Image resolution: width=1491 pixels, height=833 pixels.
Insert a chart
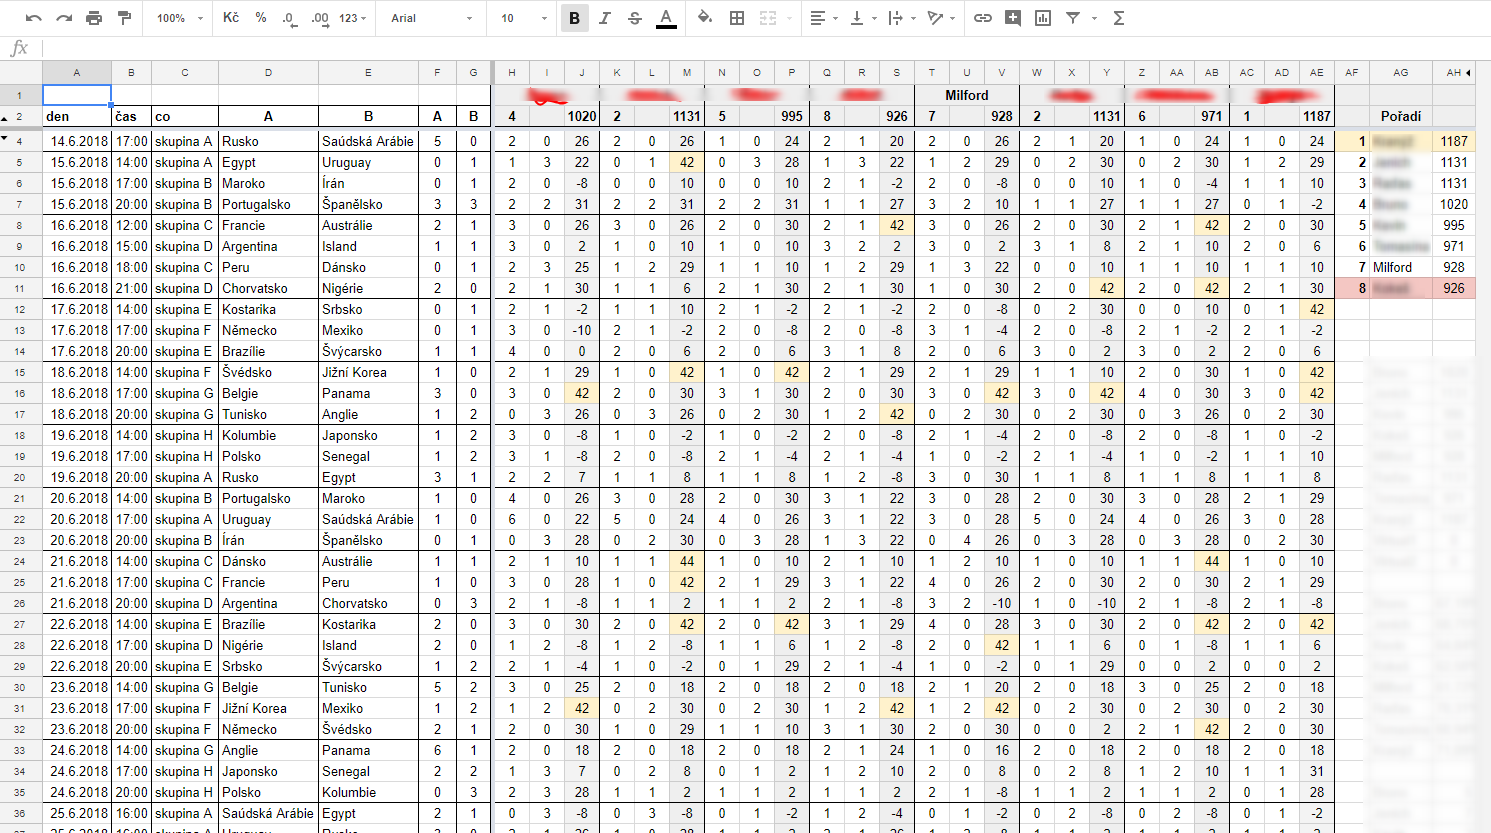(1043, 18)
